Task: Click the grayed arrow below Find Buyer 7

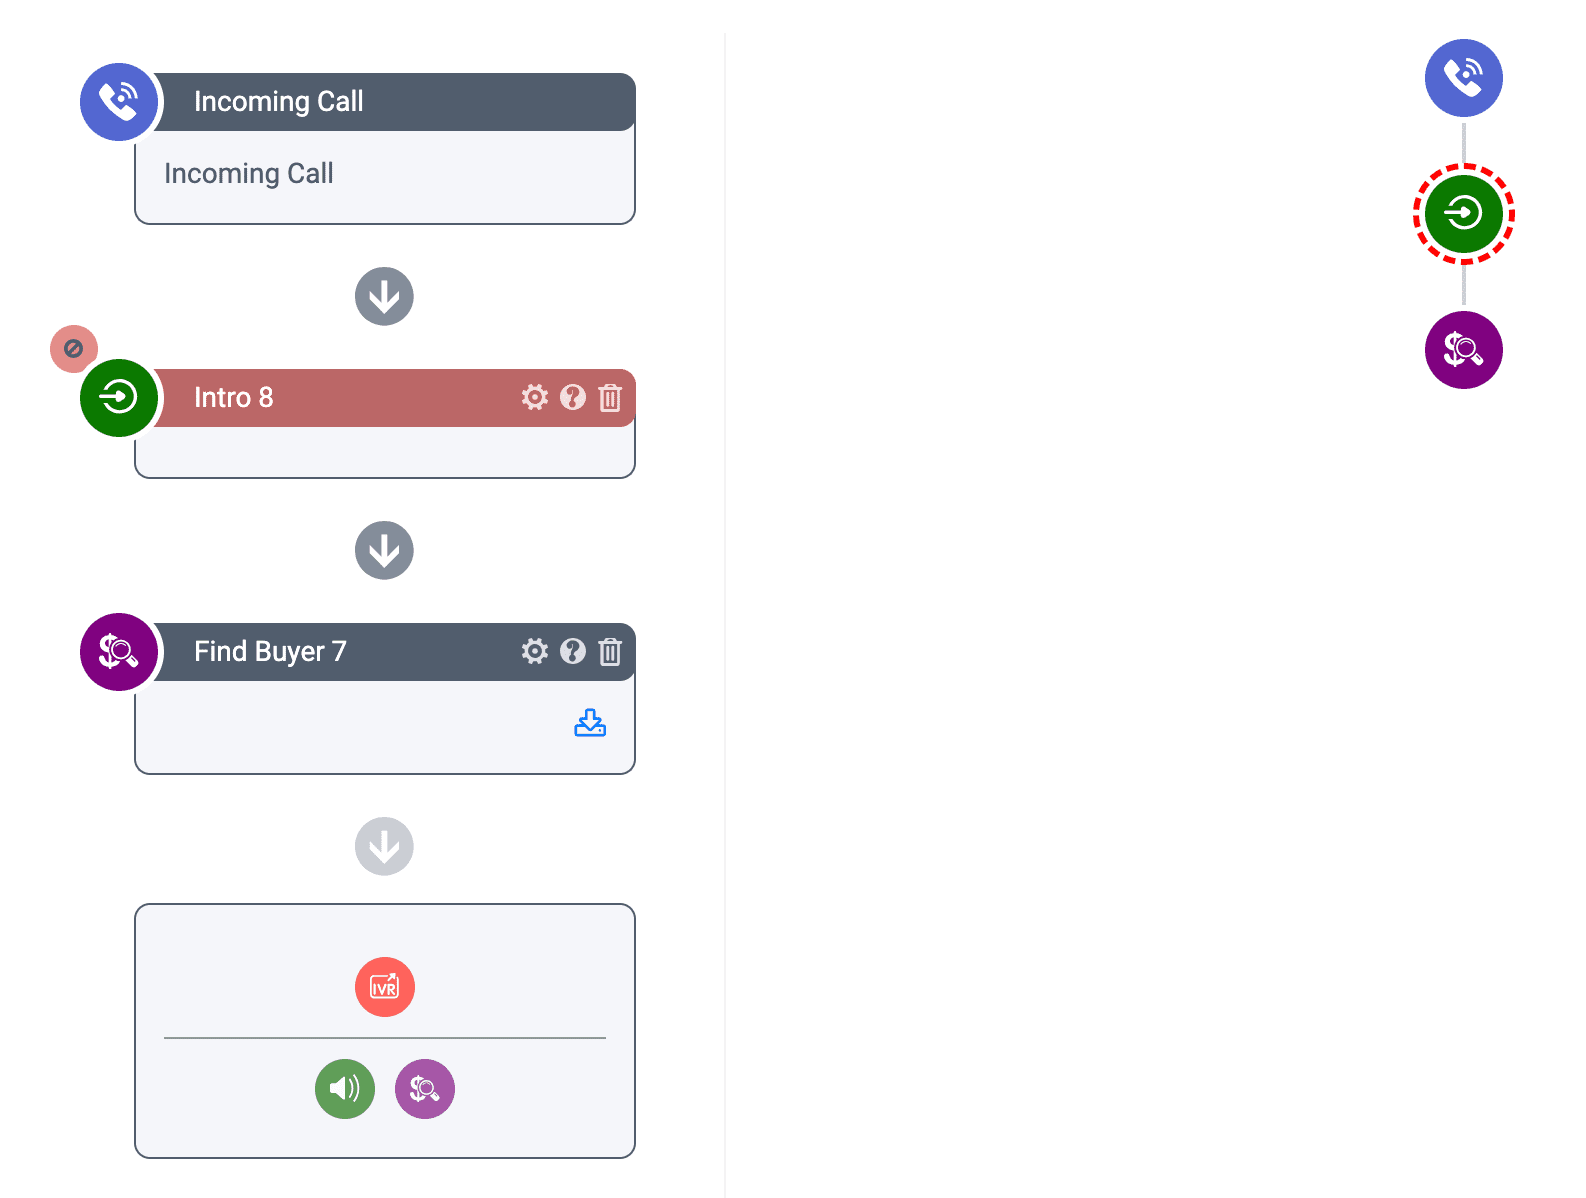Action: (384, 846)
